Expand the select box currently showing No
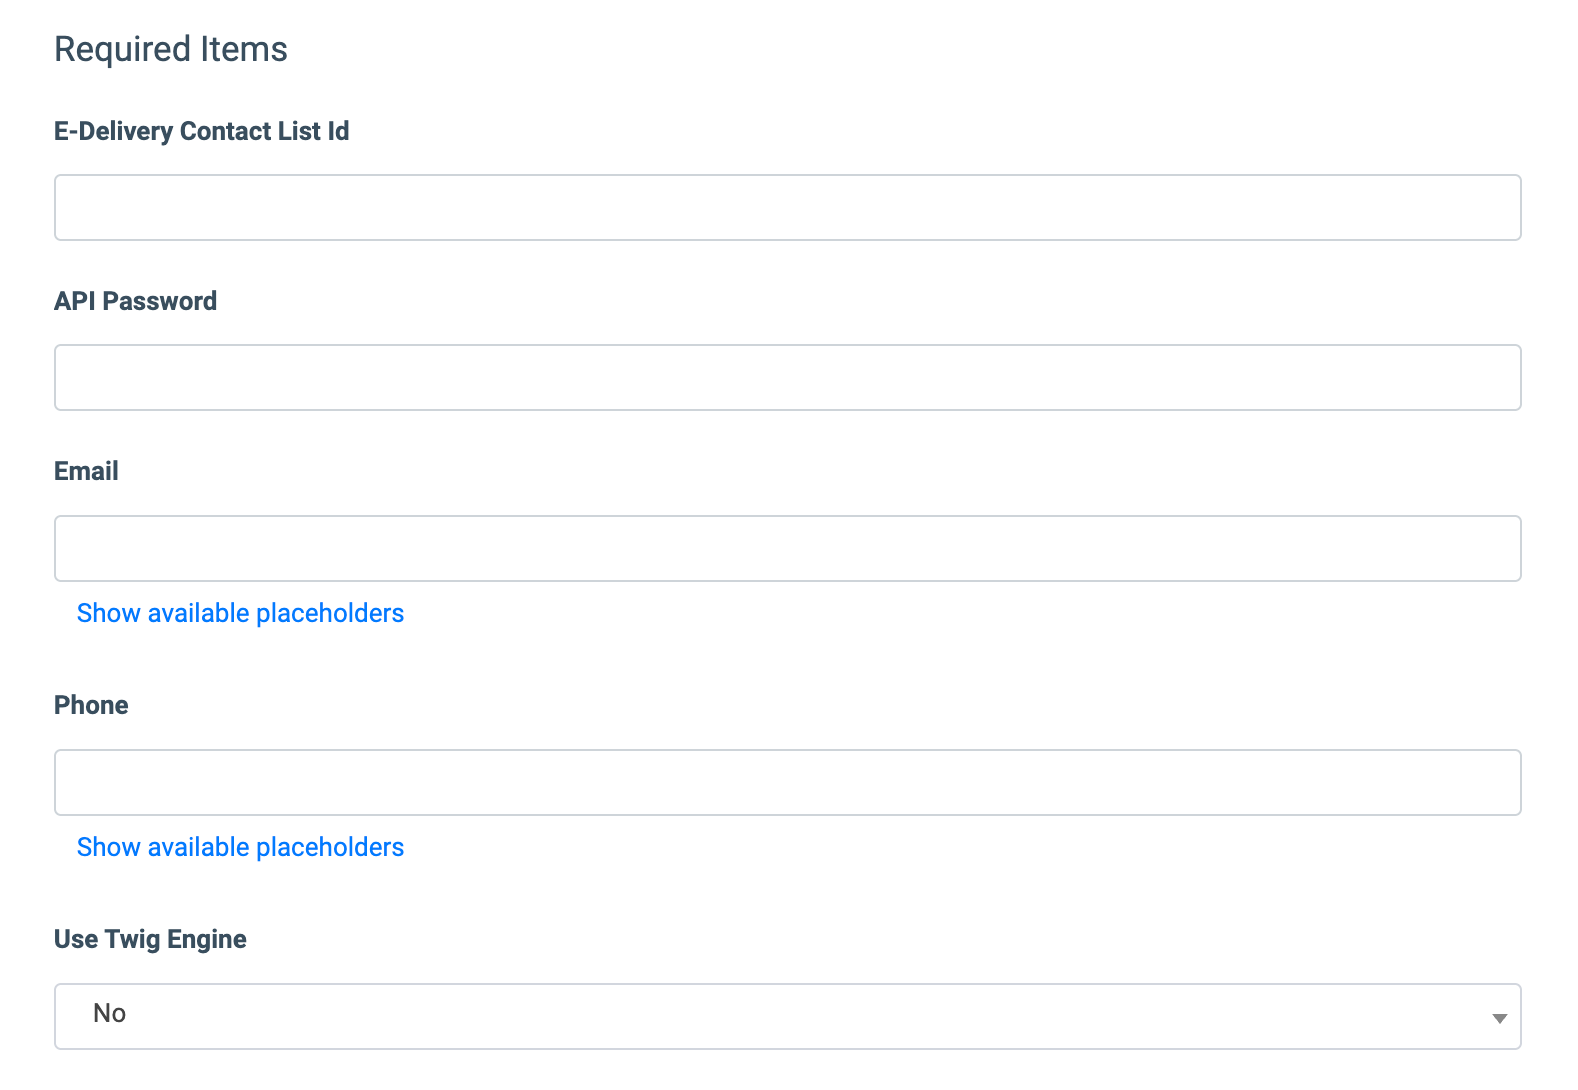 pos(787,1017)
